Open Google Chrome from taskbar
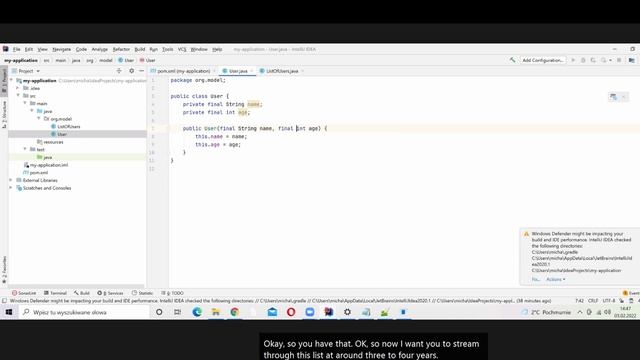Image resolution: width=640 pixels, height=360 pixels. point(235,312)
